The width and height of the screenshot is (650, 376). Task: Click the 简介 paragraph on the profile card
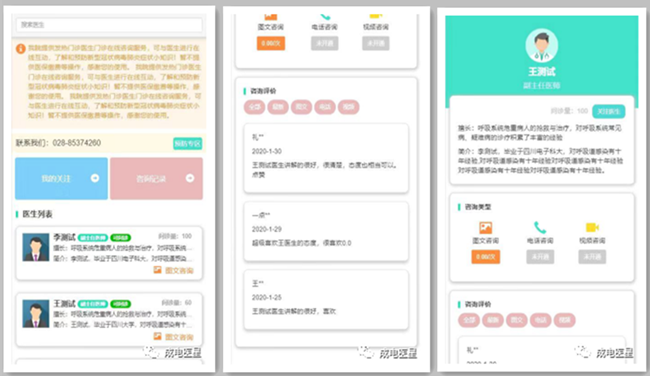tap(540, 161)
